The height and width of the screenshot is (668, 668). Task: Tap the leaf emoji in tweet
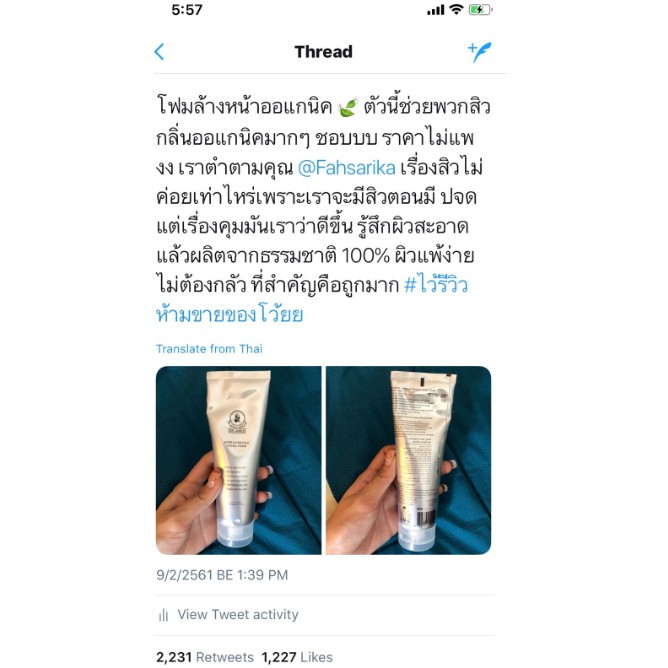coord(348,107)
